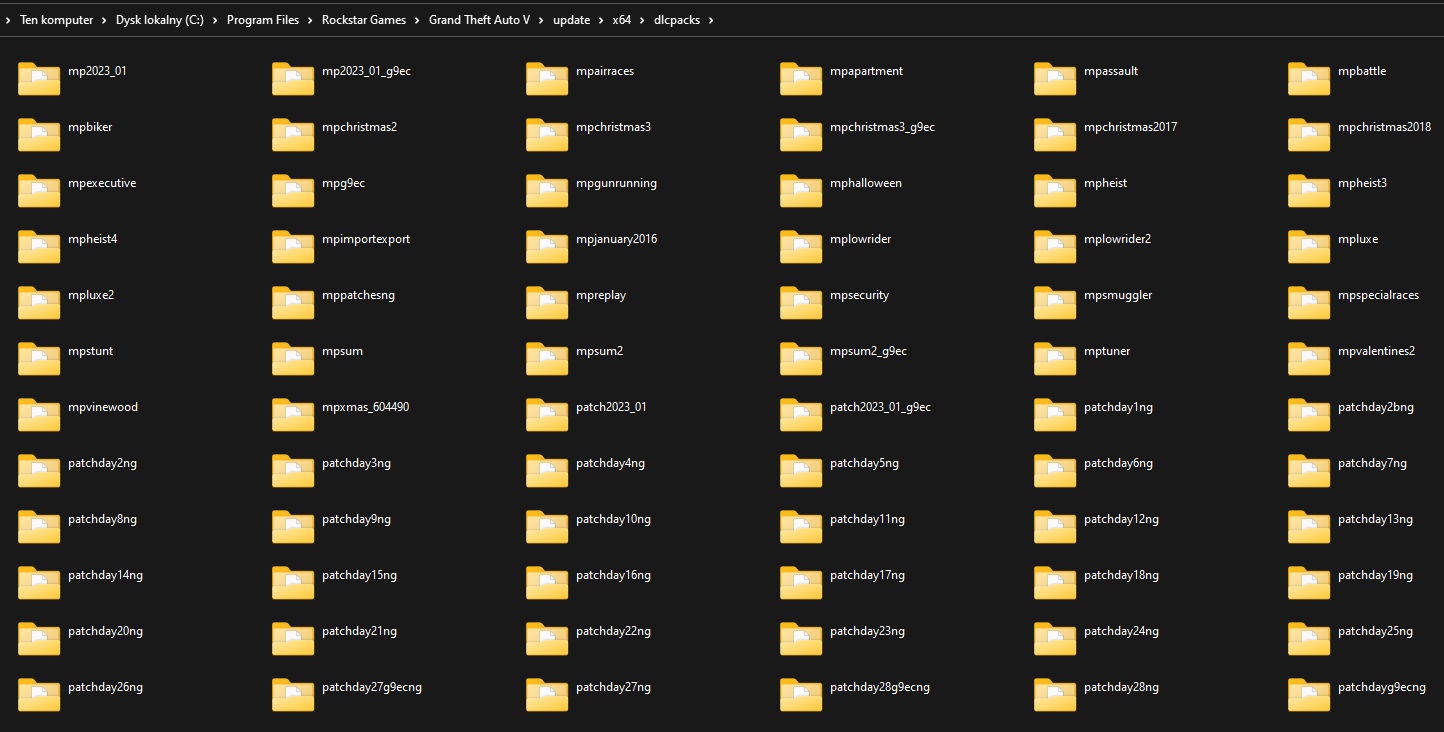Select the patchdayg9ecng folder icon
1444x732 pixels.
pos(1309,695)
